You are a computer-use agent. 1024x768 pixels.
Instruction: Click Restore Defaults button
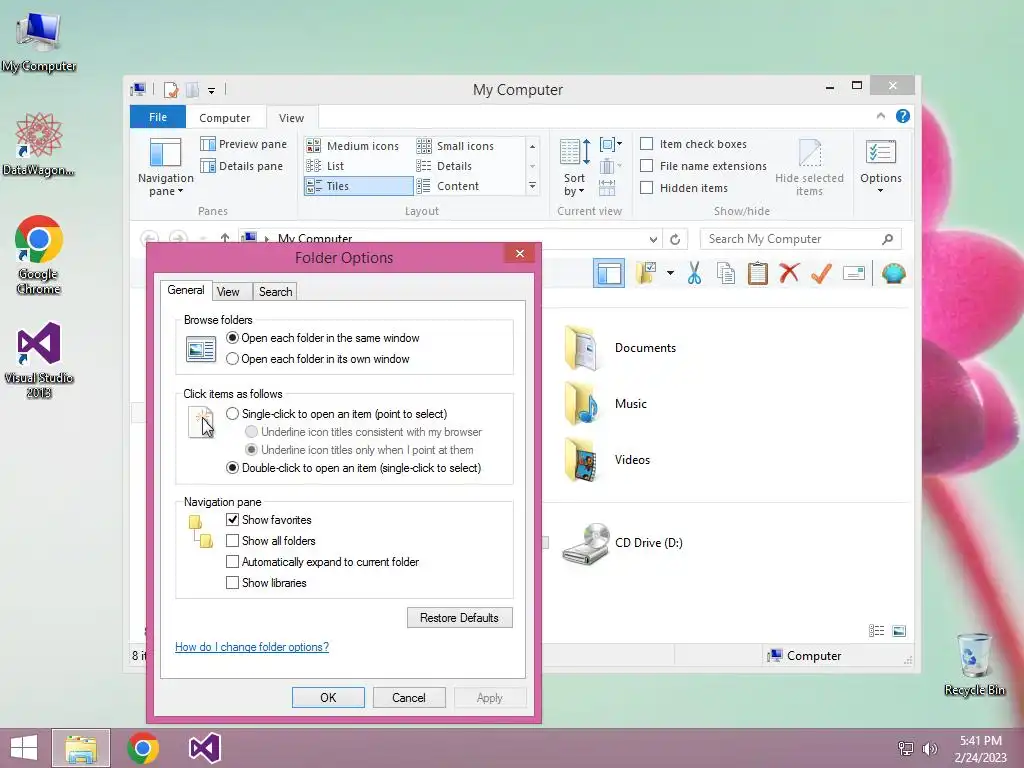(460, 618)
